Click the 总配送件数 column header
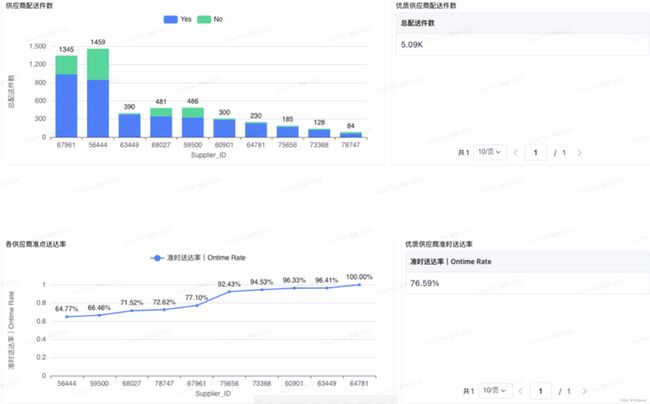 click(523, 23)
